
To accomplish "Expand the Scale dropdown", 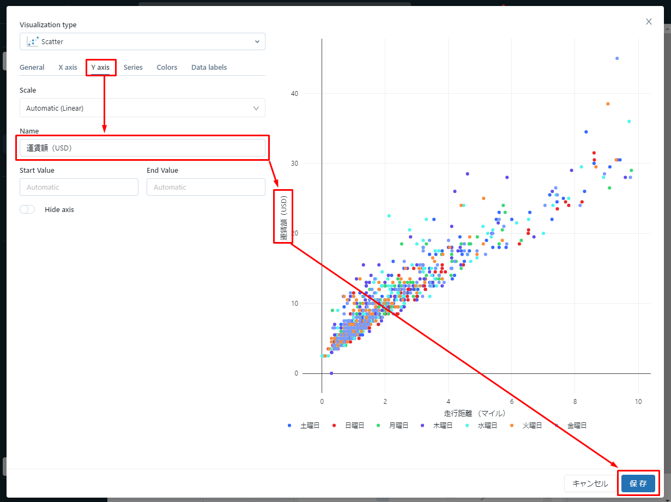I will click(x=142, y=108).
